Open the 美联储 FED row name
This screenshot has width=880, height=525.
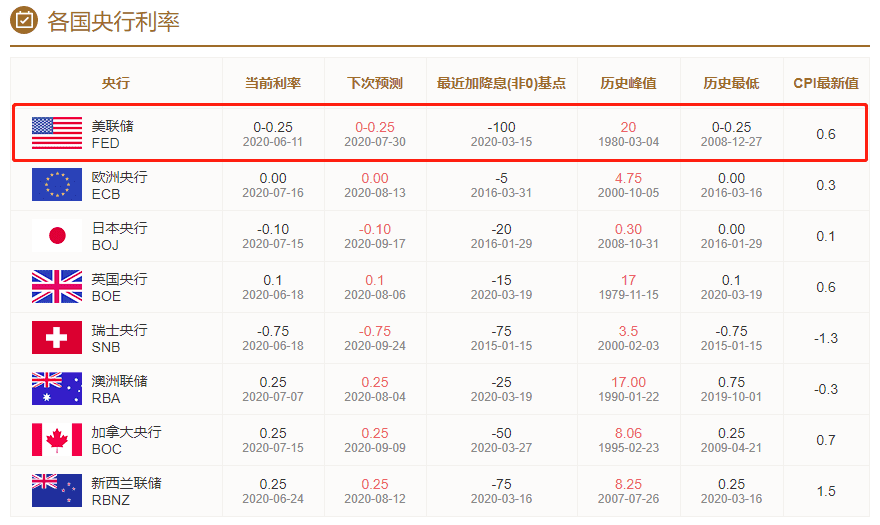pyautogui.click(x=113, y=134)
